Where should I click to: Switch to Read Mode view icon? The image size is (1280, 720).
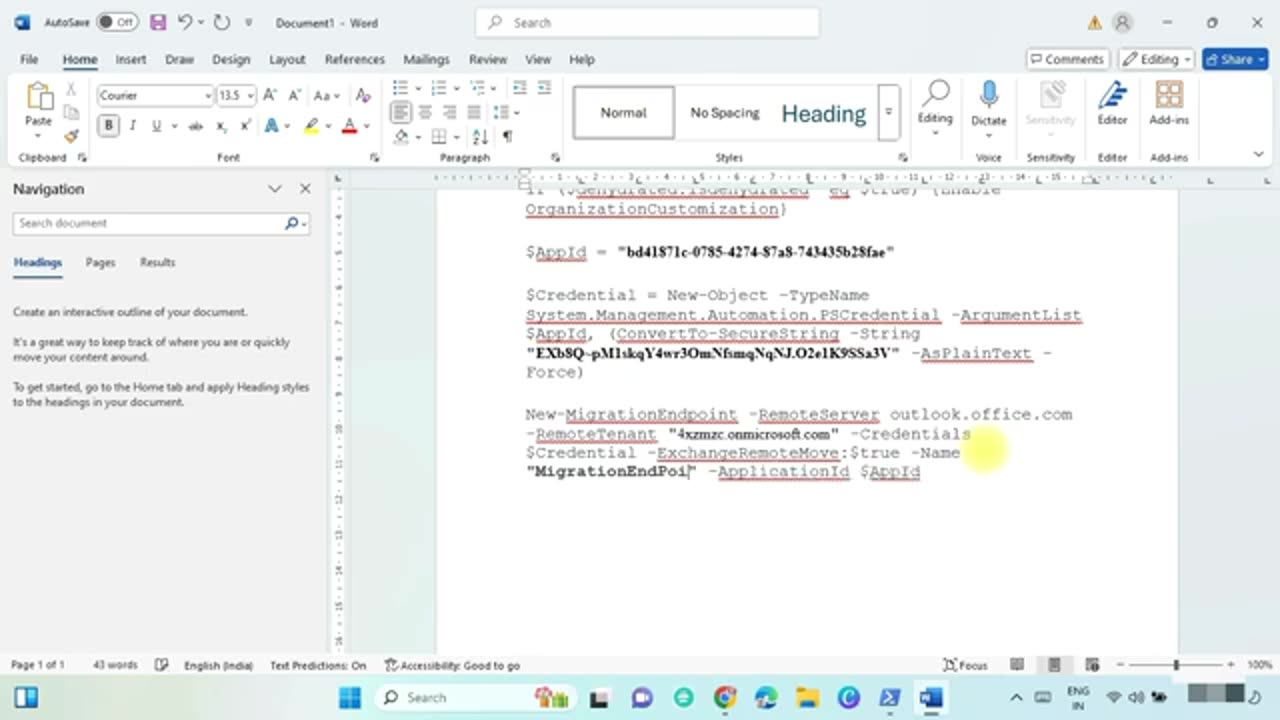1017,665
